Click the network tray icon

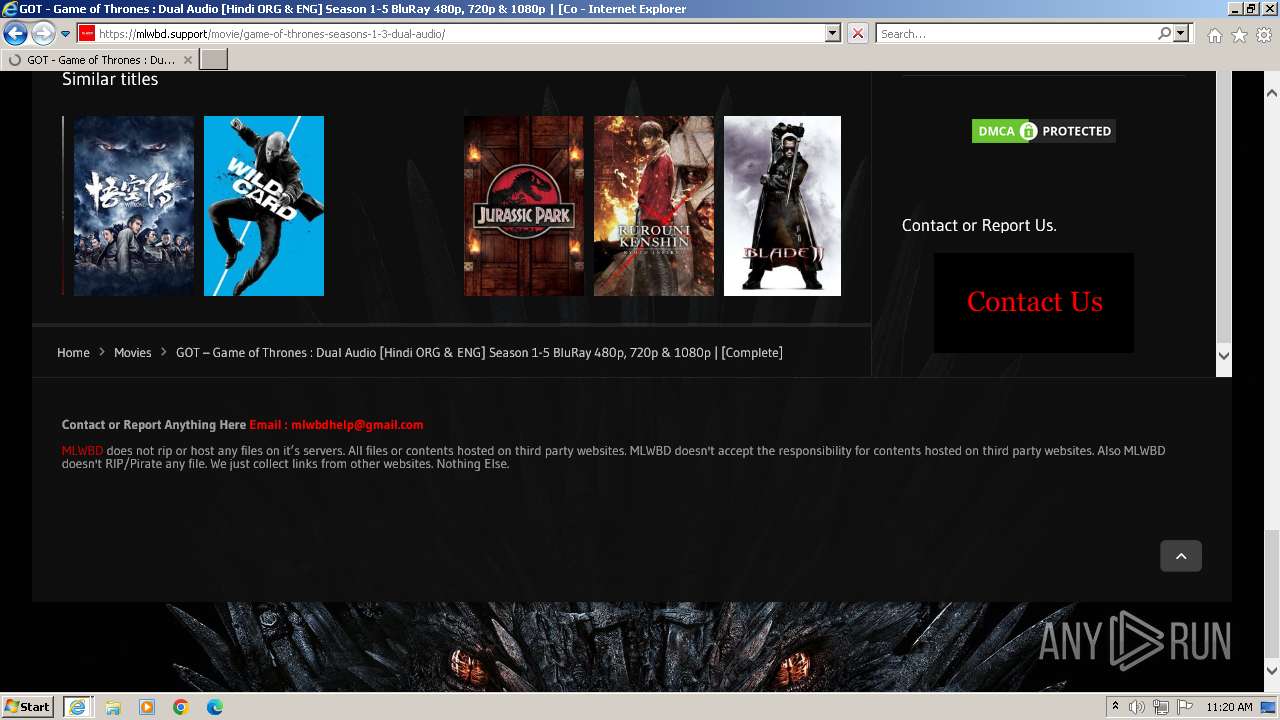[x=1161, y=707]
